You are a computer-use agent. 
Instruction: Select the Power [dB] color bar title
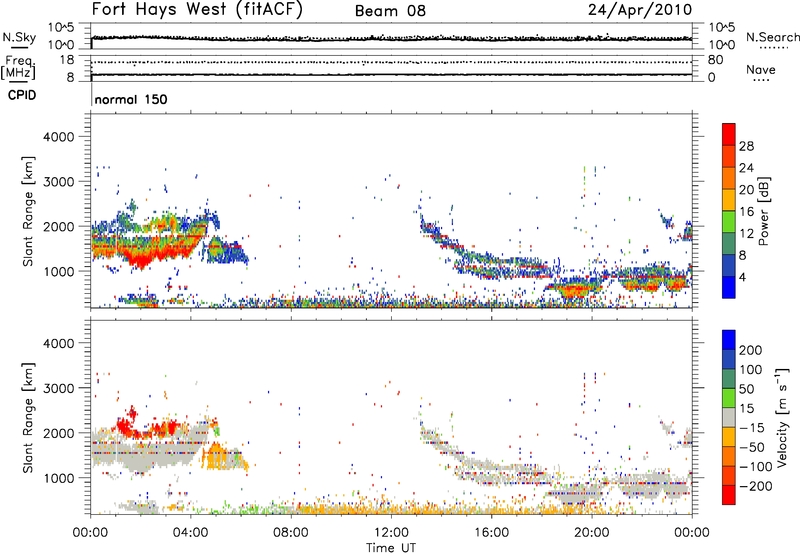click(x=763, y=211)
